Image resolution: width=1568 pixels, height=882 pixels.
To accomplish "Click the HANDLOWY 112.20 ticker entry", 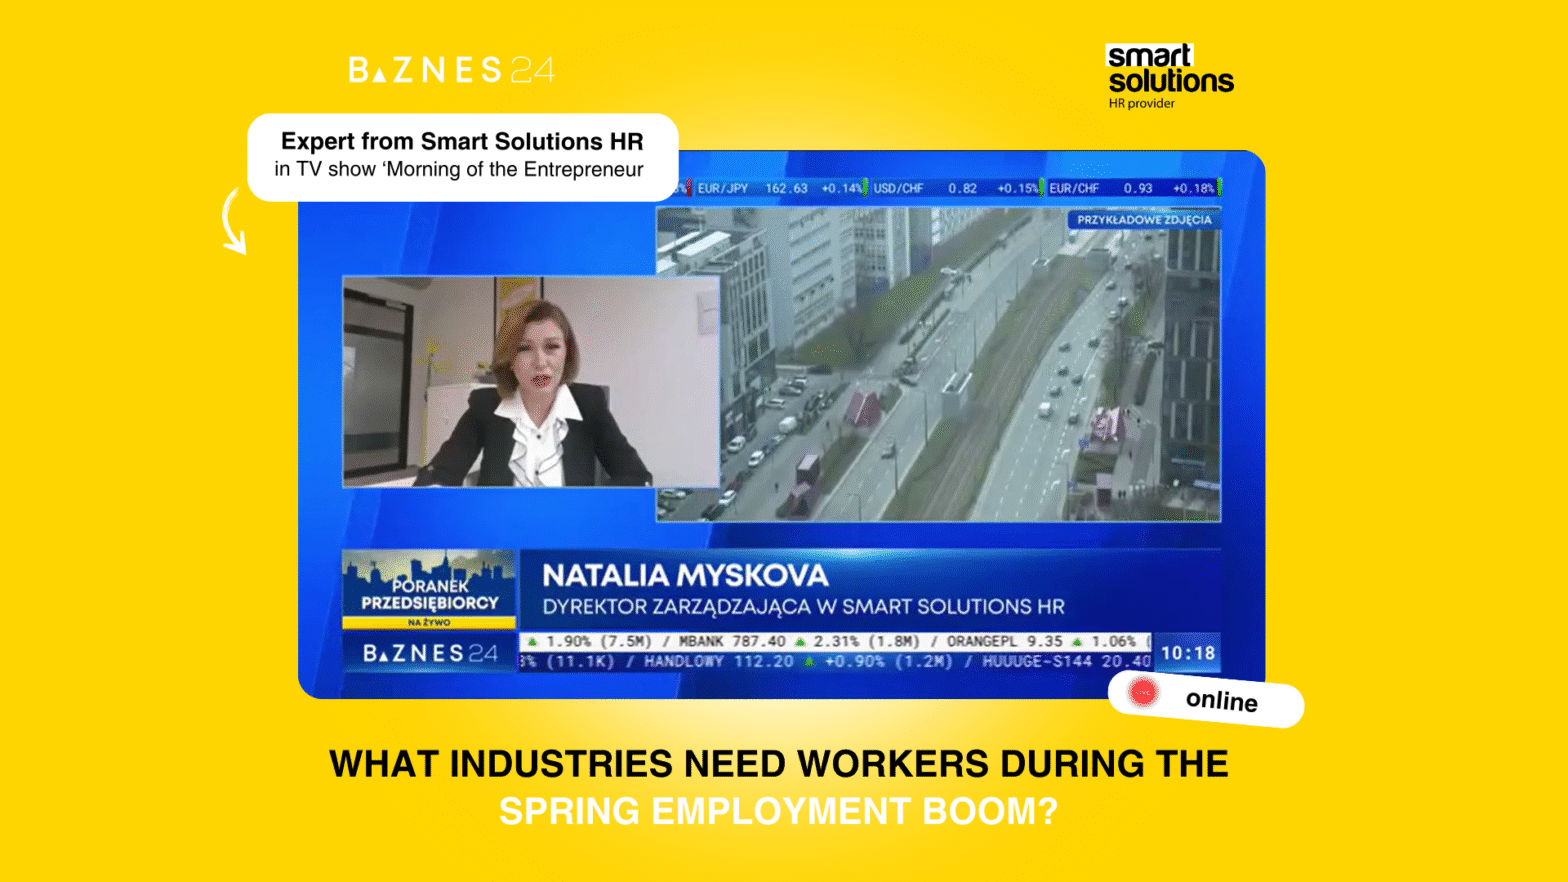I will [798, 661].
